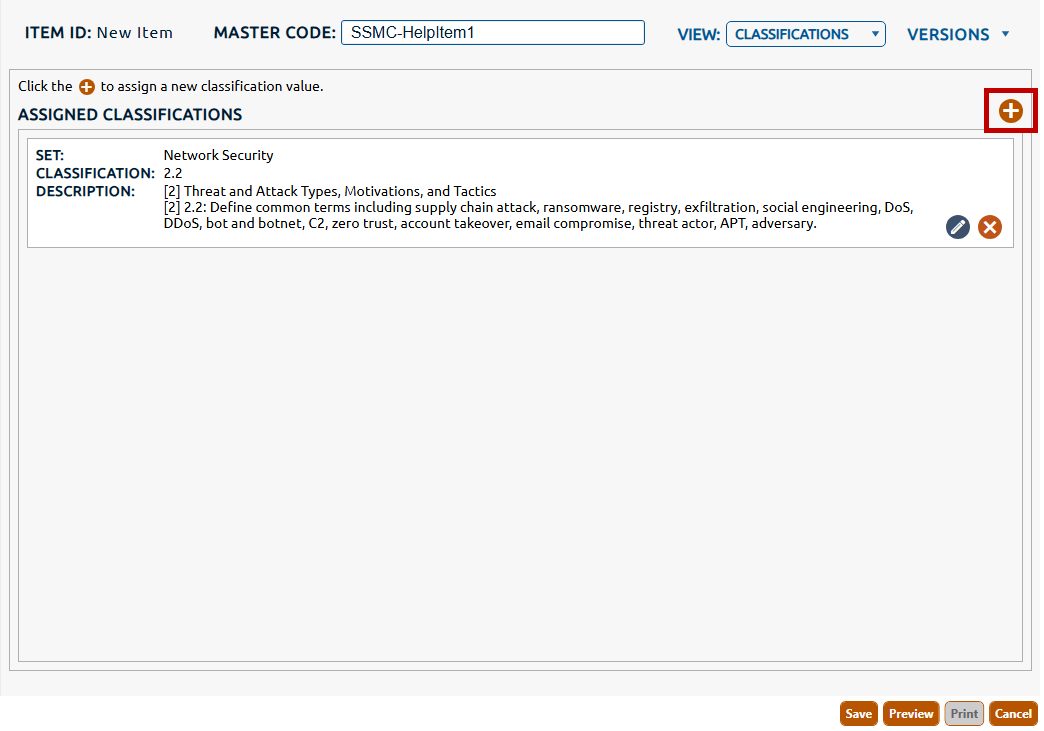Viewport: 1044px width, 731px height.
Task: Cancel editing the item
Action: pos(1013,713)
